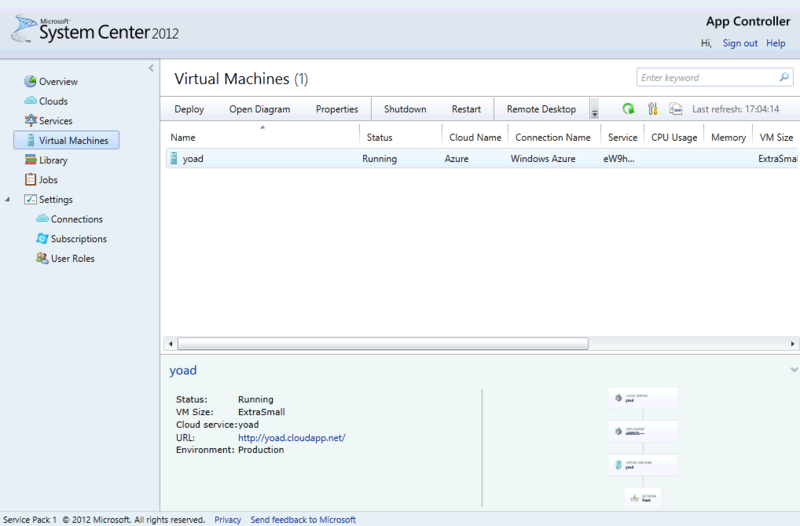Screen dimensions: 800x526
Task: Open the Library navigation item
Action: pos(53,160)
